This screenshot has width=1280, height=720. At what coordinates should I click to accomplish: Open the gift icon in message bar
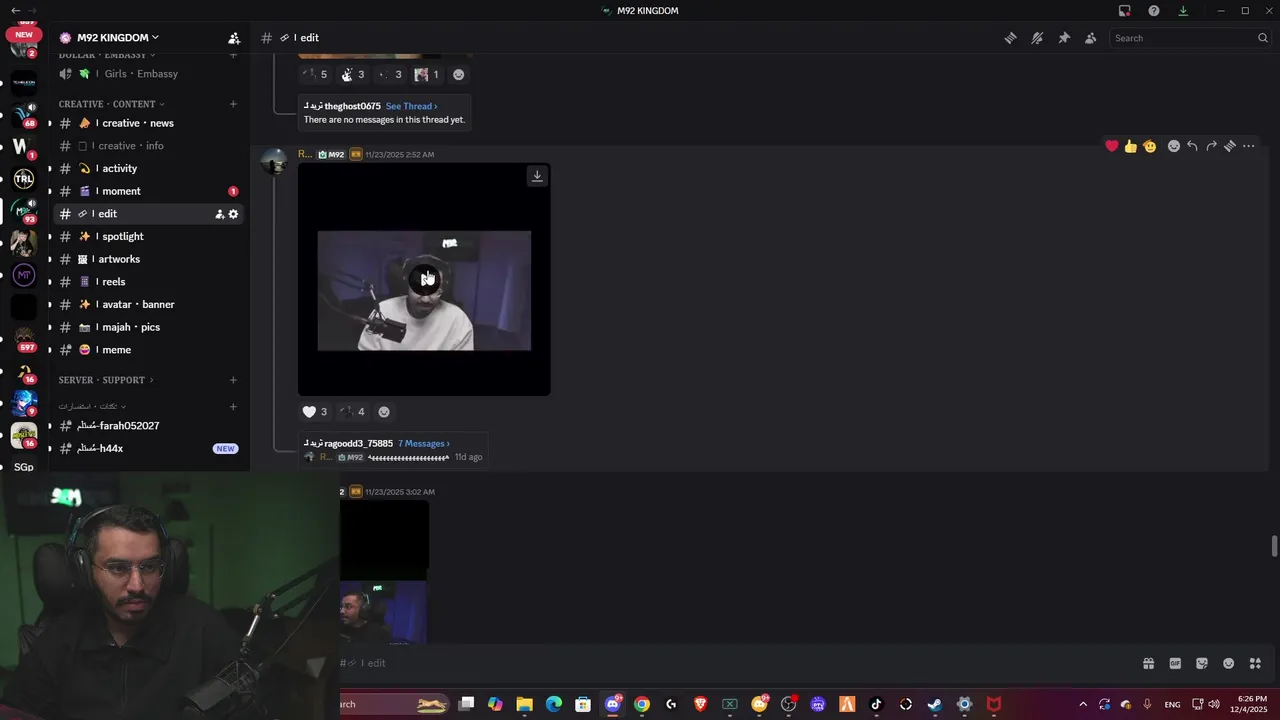pyautogui.click(x=1149, y=663)
